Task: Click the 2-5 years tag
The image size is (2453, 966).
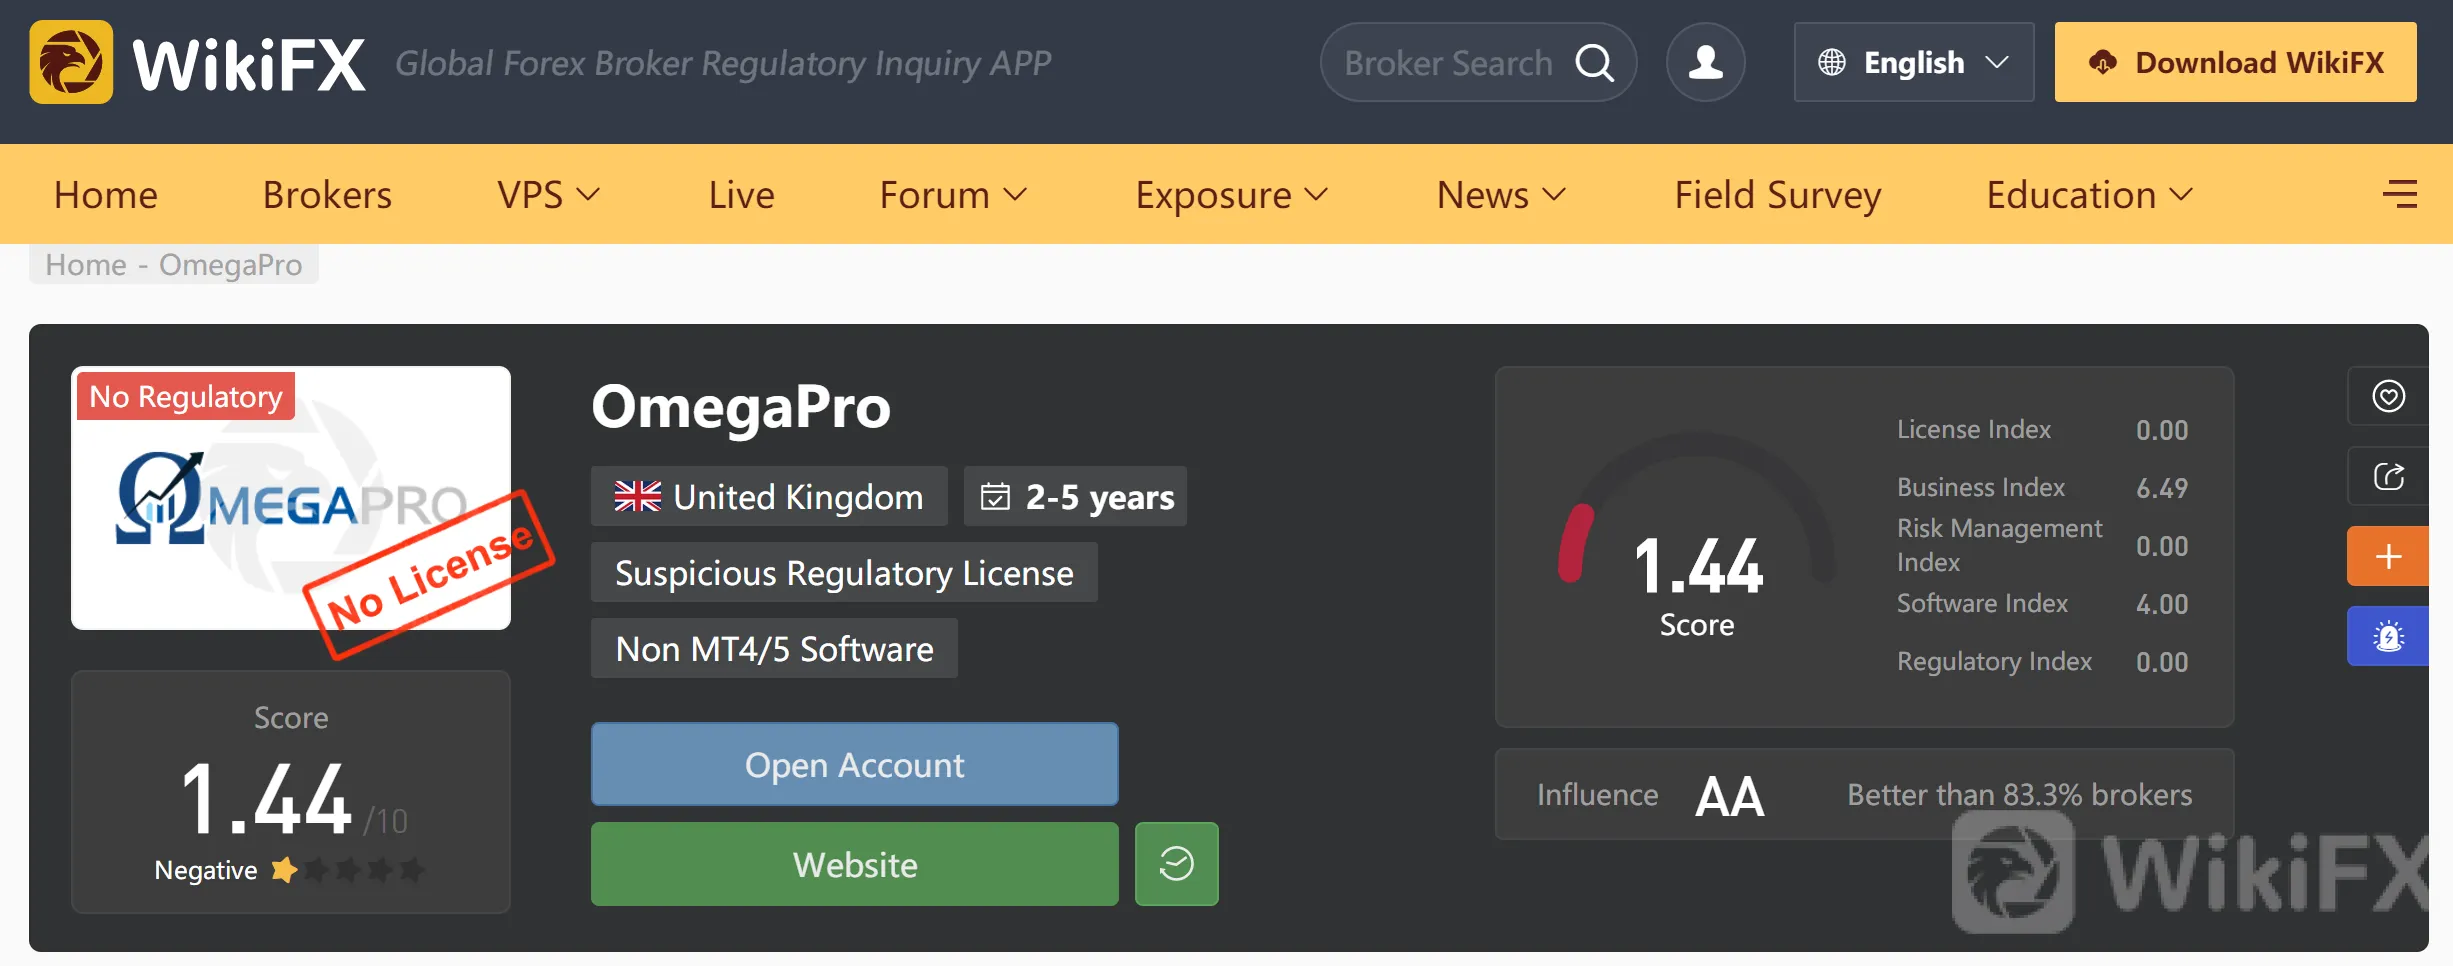Action: tap(1075, 496)
